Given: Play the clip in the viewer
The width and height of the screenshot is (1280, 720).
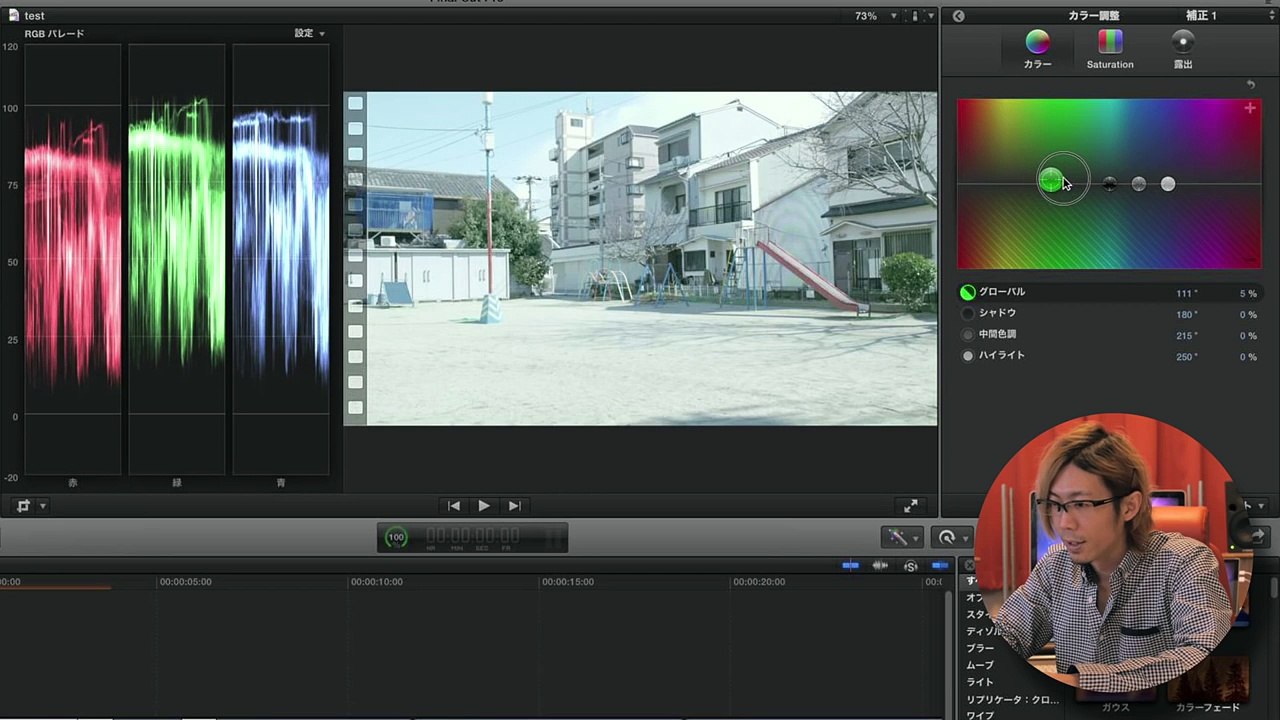Looking at the screenshot, I should click(x=484, y=506).
